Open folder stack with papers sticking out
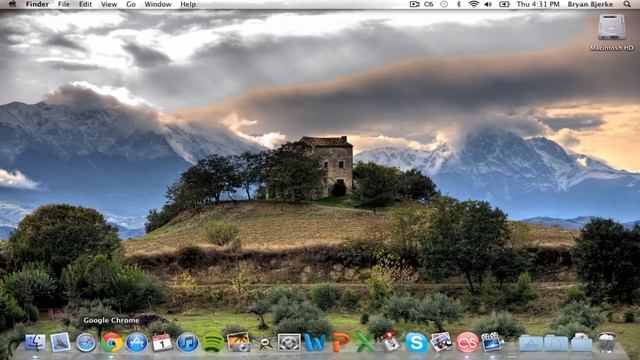The width and height of the screenshot is (640, 360). [581, 342]
